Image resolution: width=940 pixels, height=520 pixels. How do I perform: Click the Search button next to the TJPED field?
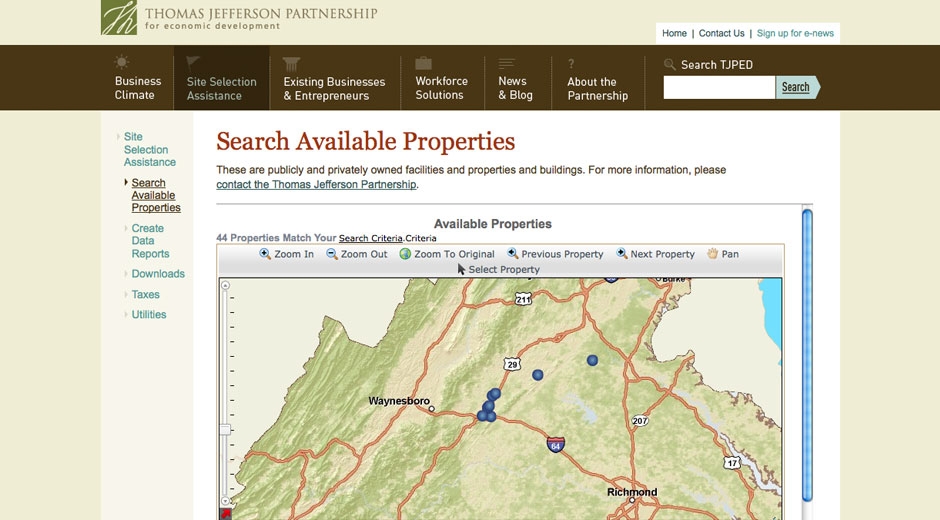(796, 87)
